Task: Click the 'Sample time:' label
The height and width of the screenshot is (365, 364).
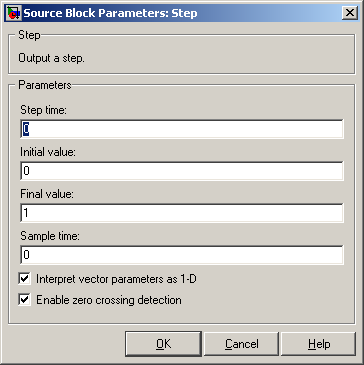Action: (50, 236)
